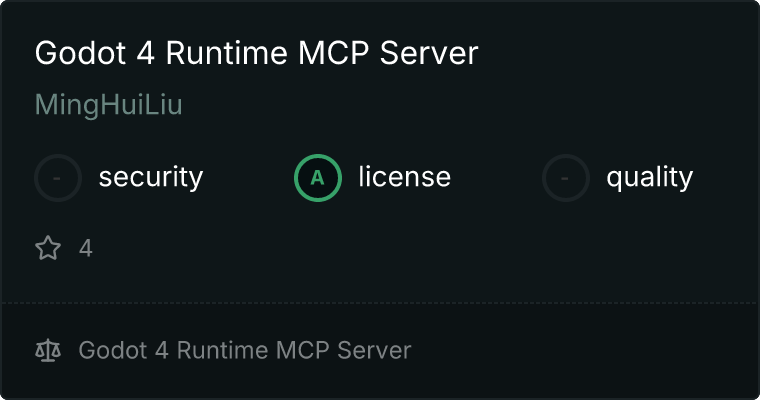Viewport: 760px width, 400px height.
Task: Click empty card area right of star count
Action: [400, 248]
